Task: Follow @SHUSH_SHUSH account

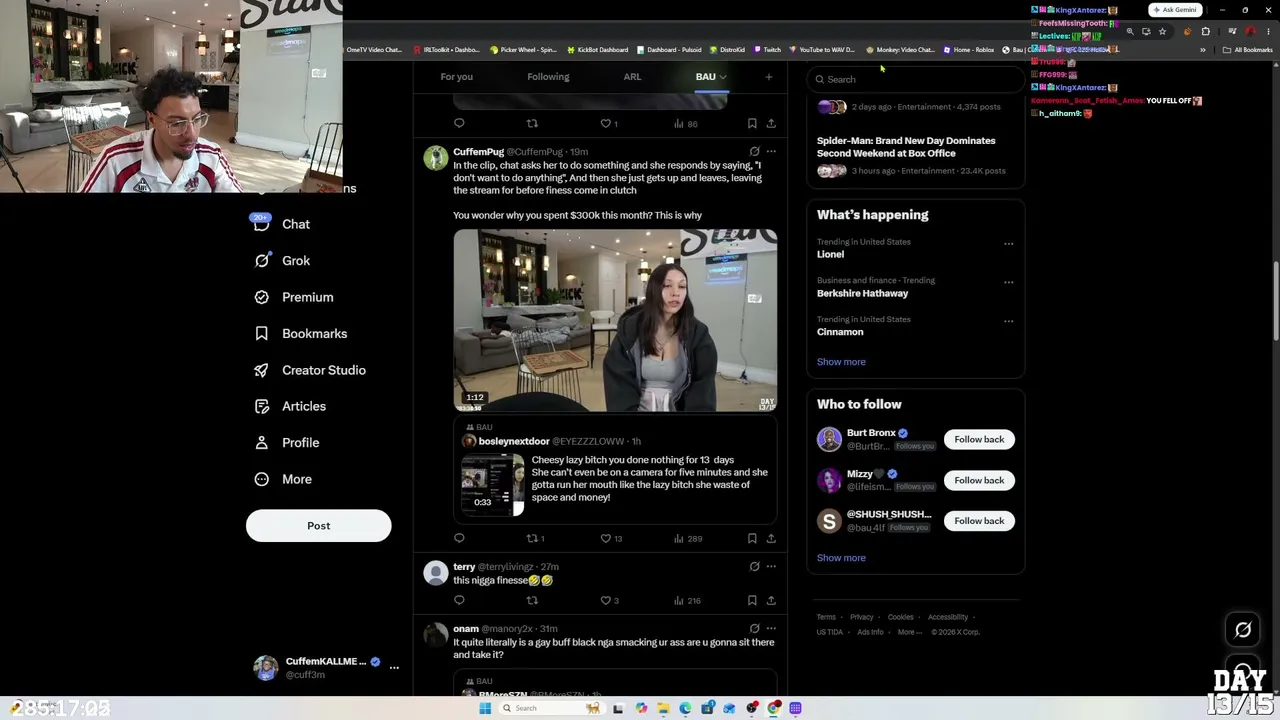Action: (x=979, y=521)
